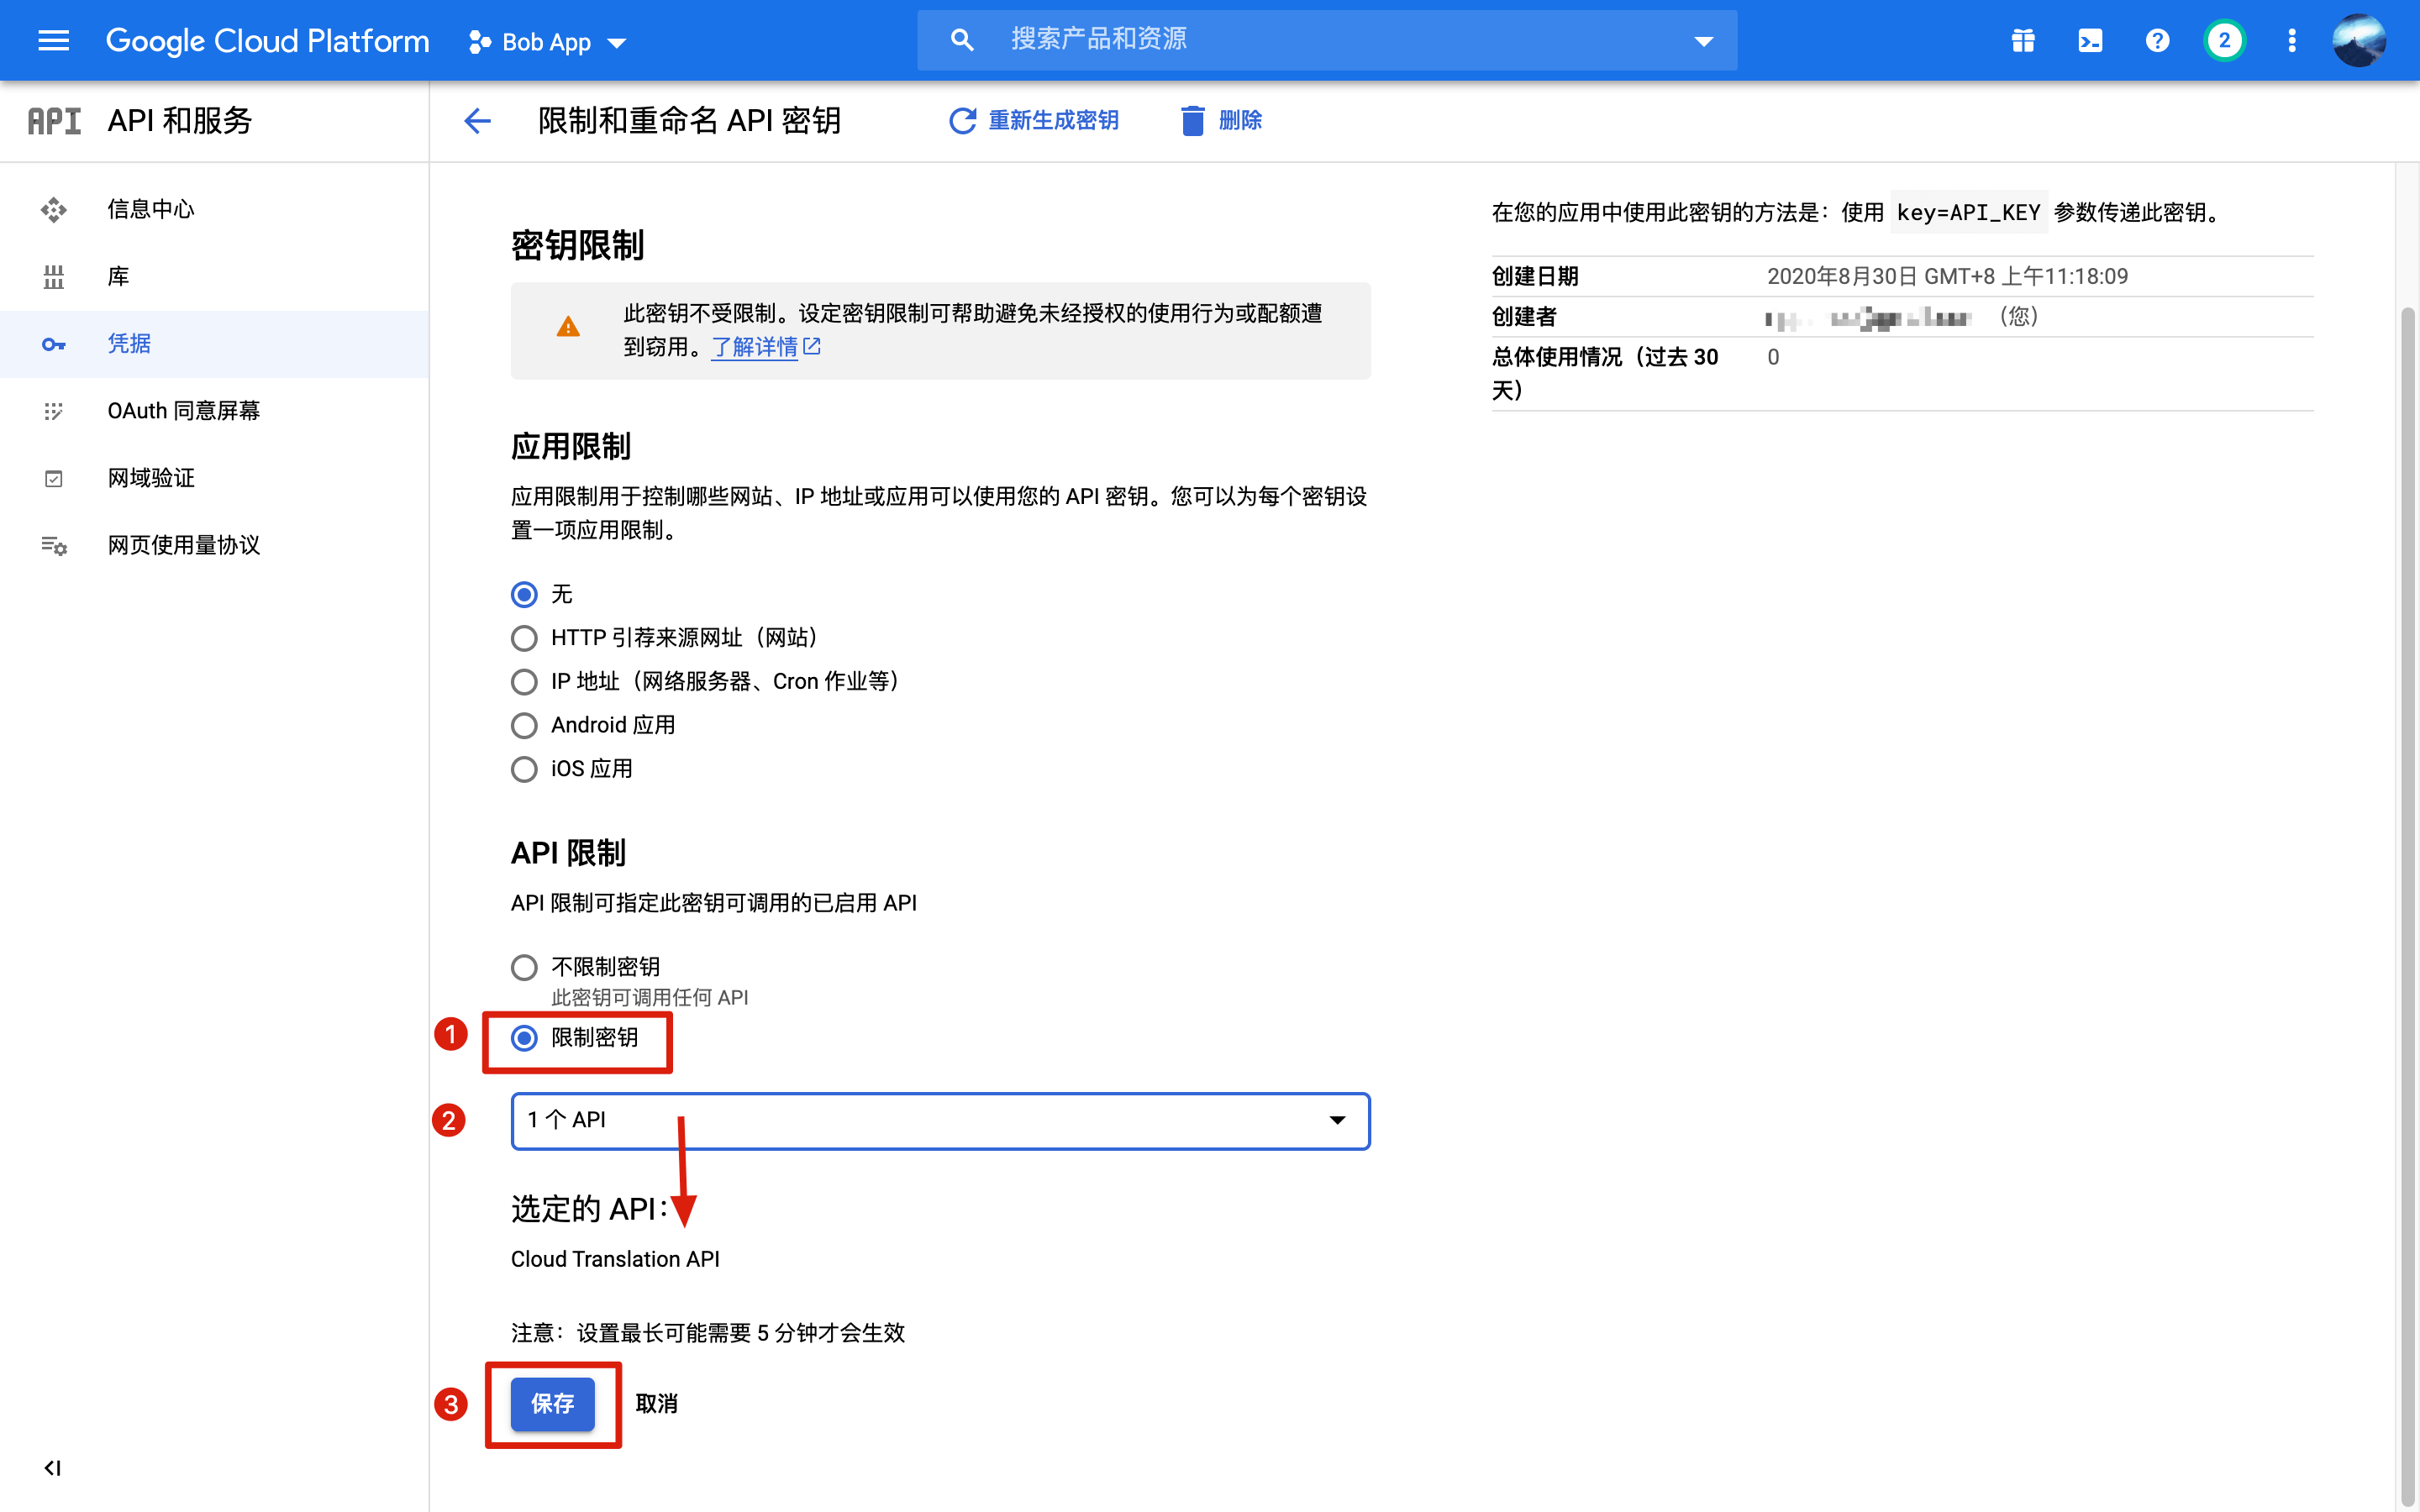The height and width of the screenshot is (1512, 2420).
Task: Open the help question mark icon
Action: point(2157,40)
